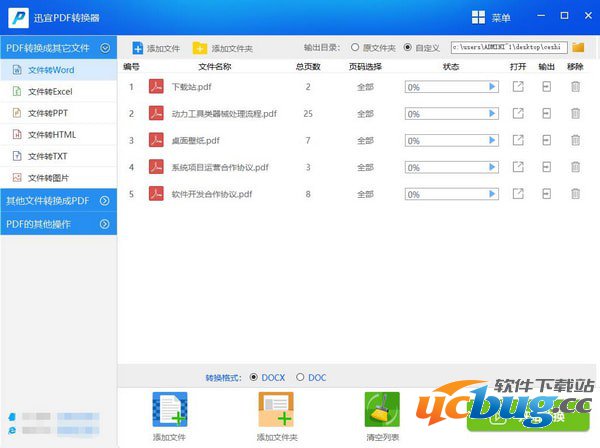
Task: Click the large 添加文件夹 icon at bottom
Action: tap(276, 411)
